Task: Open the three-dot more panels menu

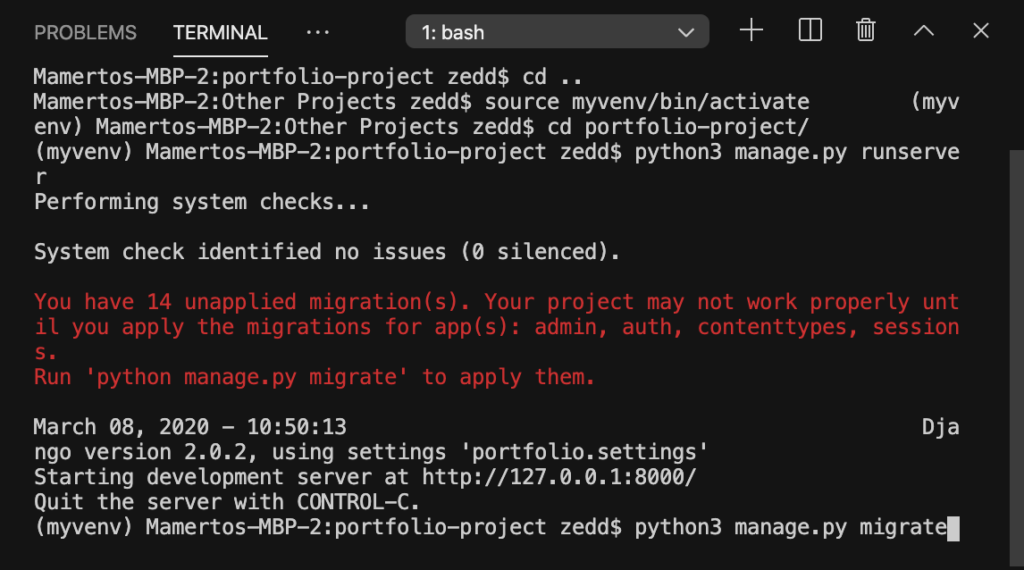Action: click(x=318, y=32)
